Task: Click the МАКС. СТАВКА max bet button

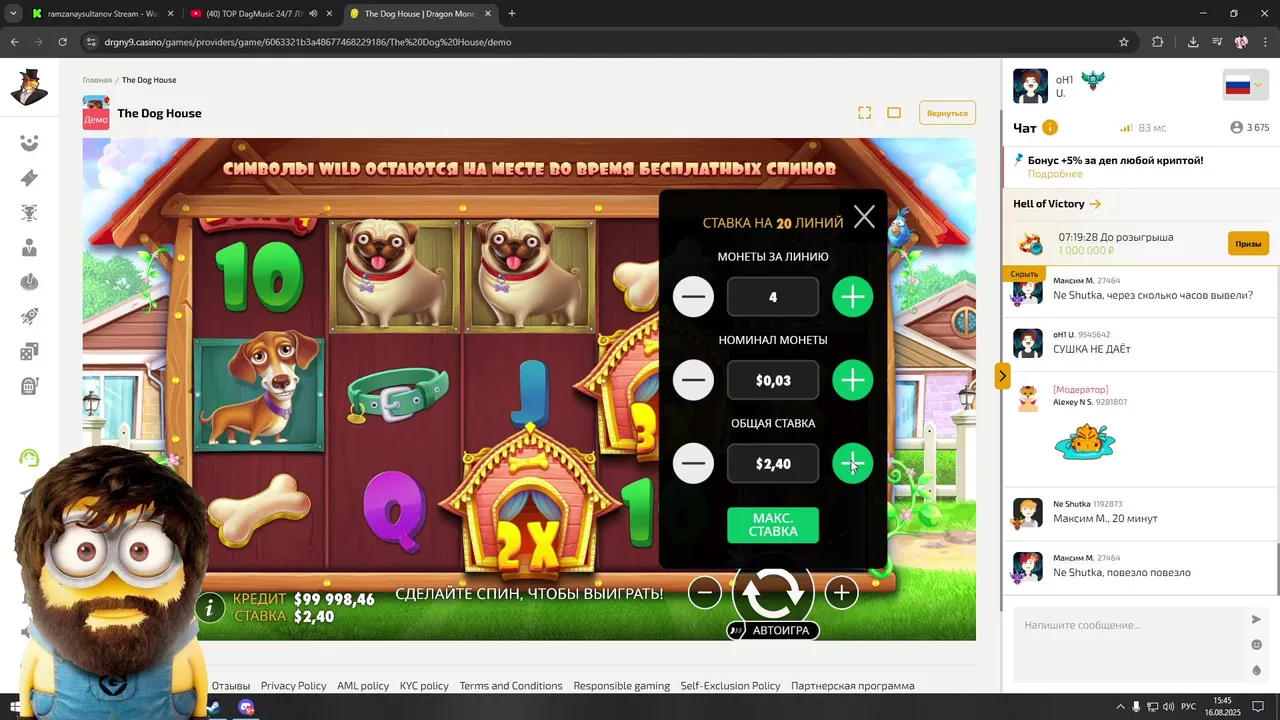Action: [x=773, y=525]
